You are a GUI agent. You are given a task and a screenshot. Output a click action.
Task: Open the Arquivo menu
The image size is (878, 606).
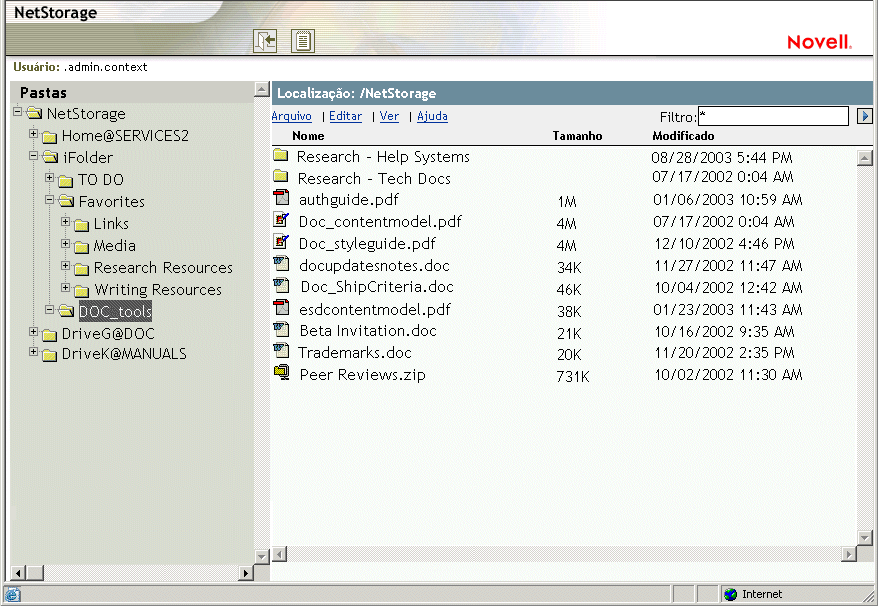click(291, 116)
